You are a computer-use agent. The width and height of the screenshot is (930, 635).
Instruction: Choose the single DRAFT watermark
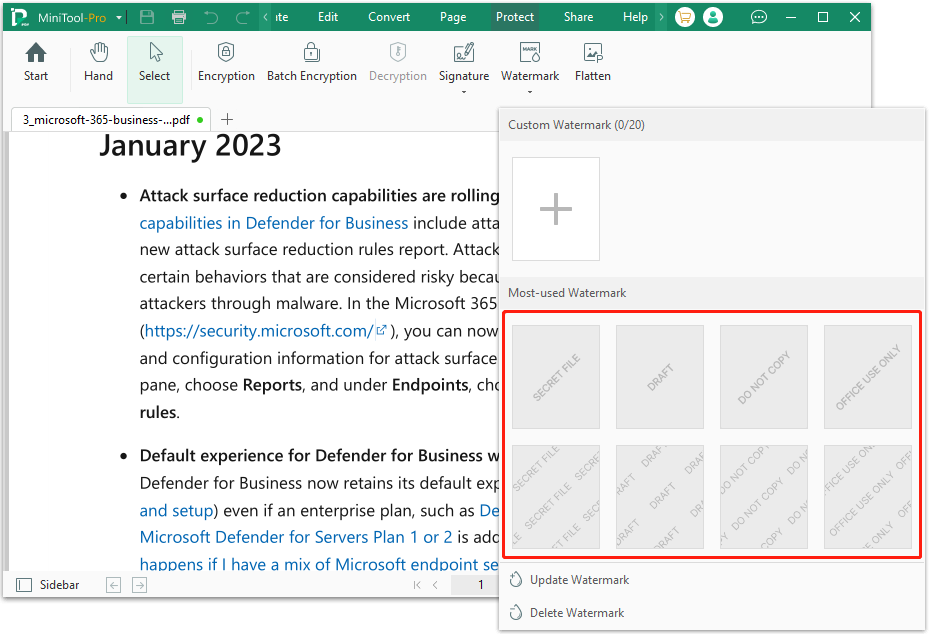click(x=660, y=376)
